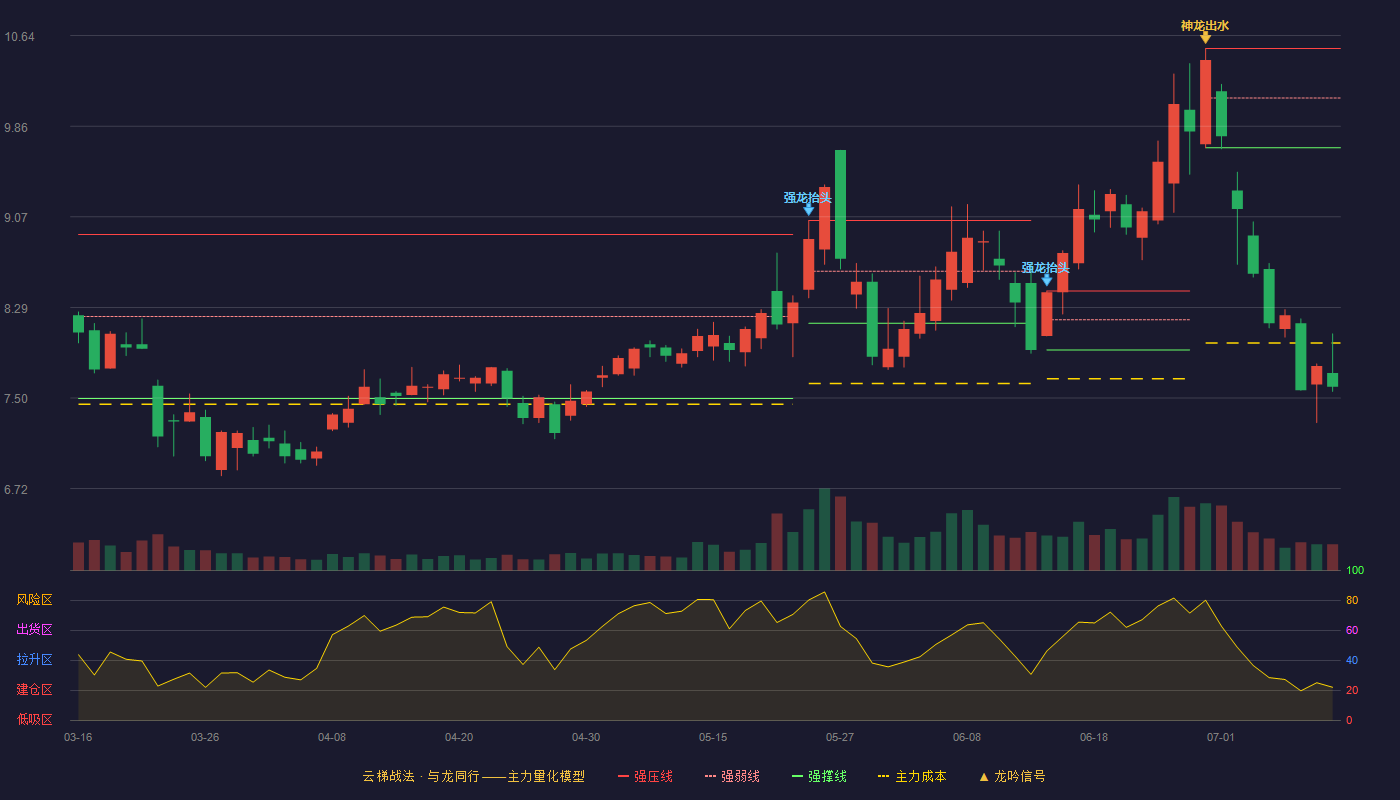Click the 04-20 date label

click(459, 737)
